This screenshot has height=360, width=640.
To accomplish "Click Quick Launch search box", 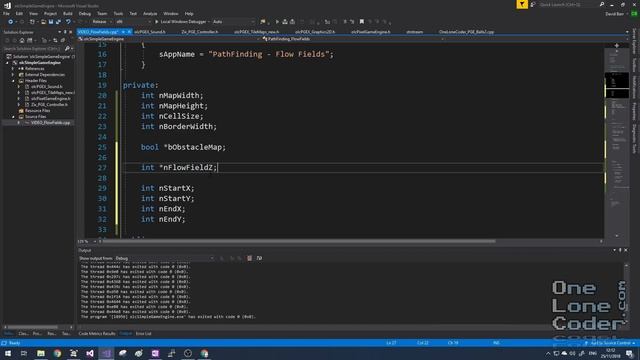I will [569, 4].
